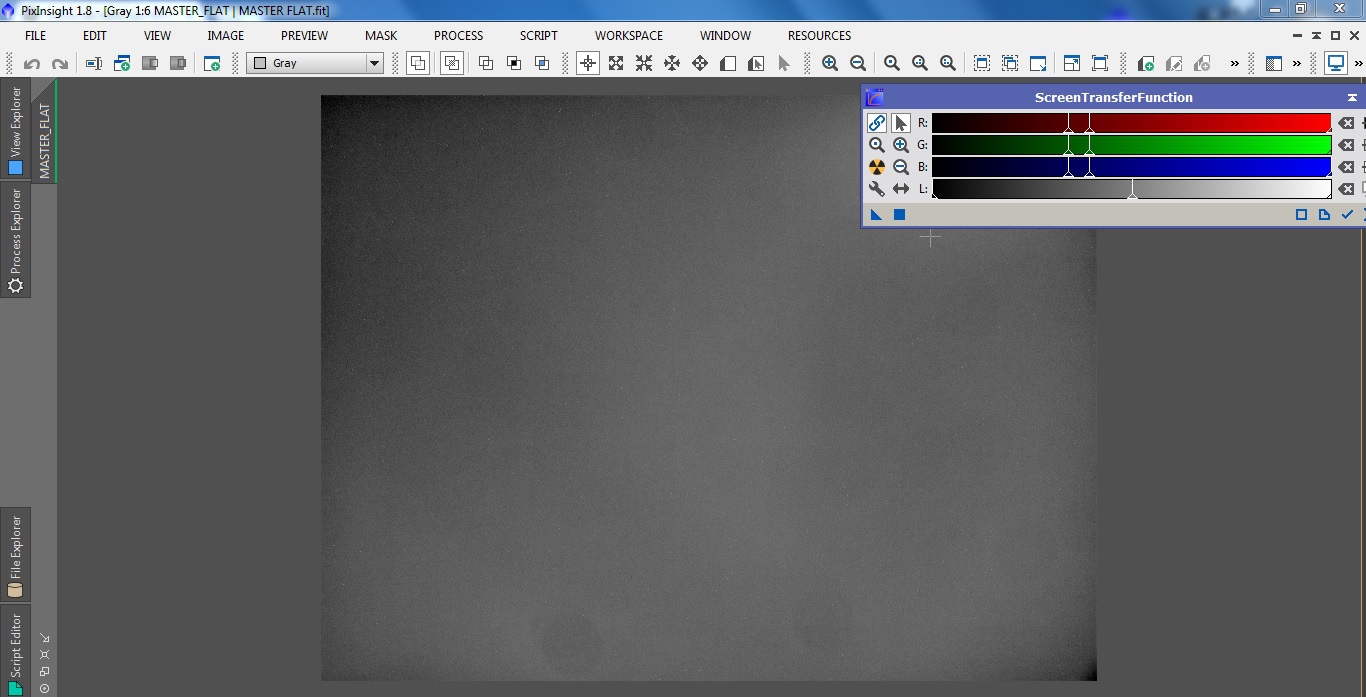Click the inward-arrows shrink view icon

644,63
